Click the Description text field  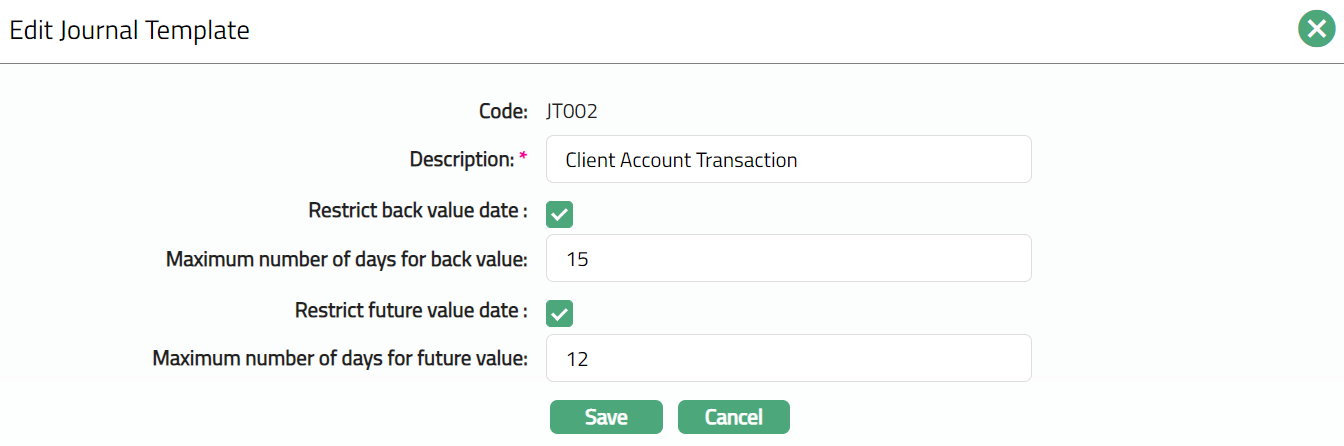click(x=788, y=160)
